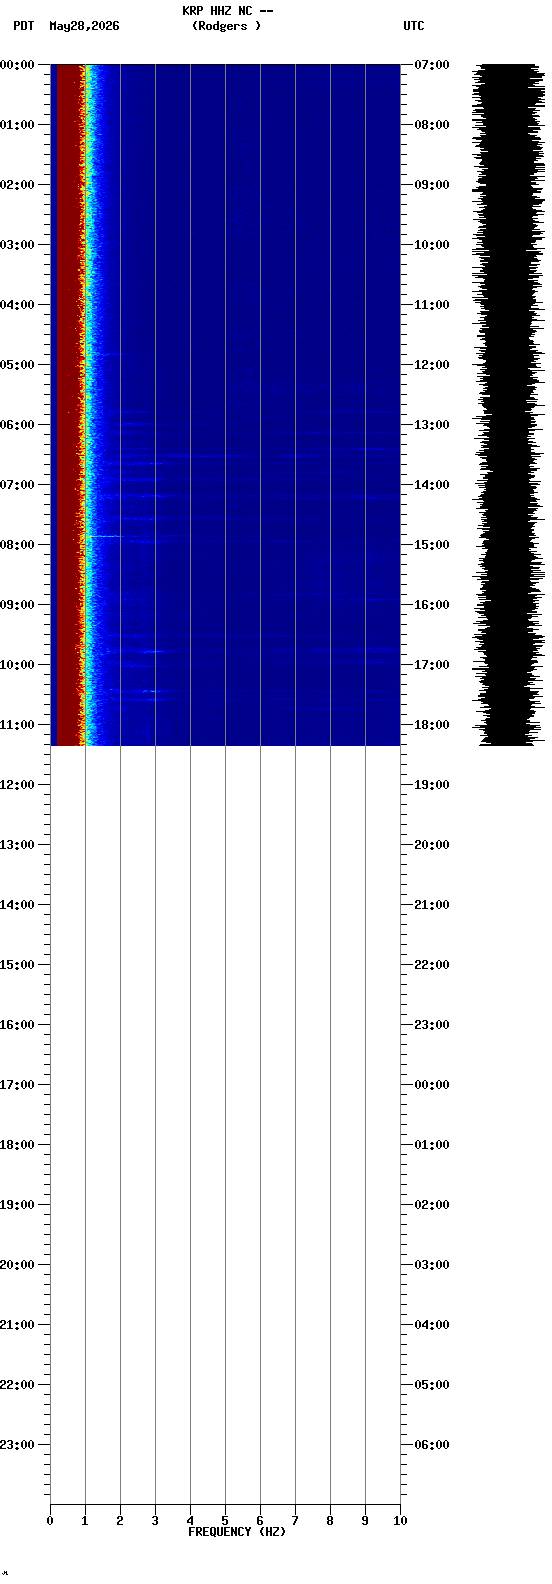Click the '15:00' UTC time label

point(432,545)
